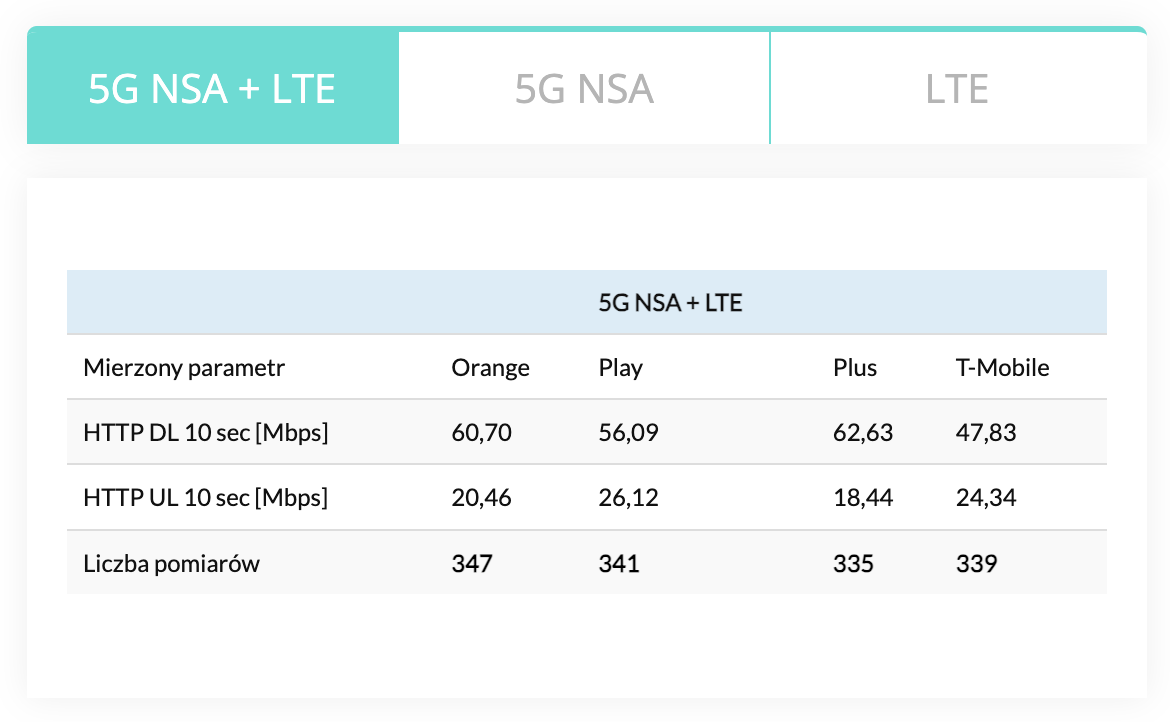
Task: Select the T-Mobile column header
Action: tap(1002, 368)
